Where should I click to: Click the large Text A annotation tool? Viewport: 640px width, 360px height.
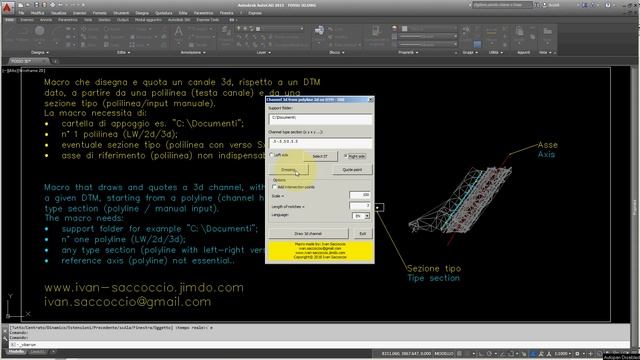(179, 32)
